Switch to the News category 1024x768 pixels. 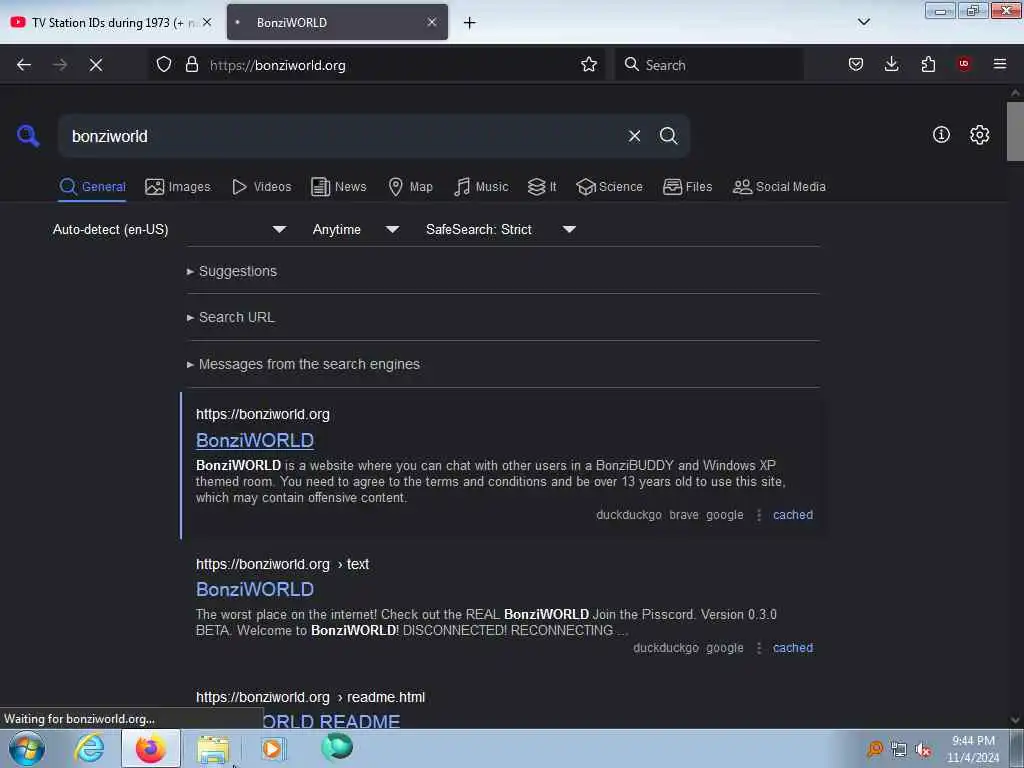click(x=339, y=187)
